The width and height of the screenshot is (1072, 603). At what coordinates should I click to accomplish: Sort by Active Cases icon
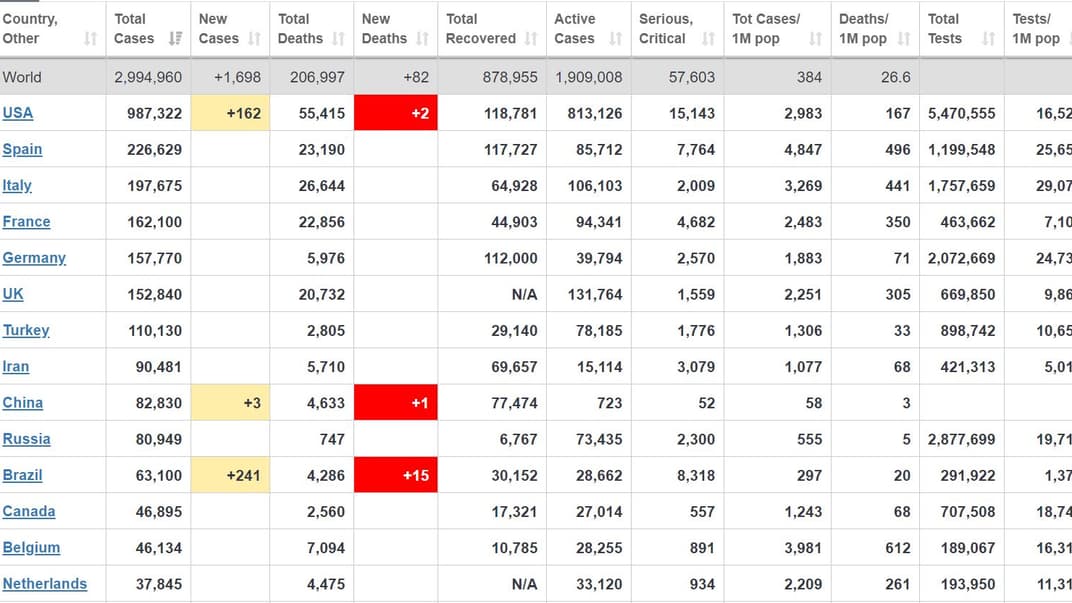click(615, 39)
